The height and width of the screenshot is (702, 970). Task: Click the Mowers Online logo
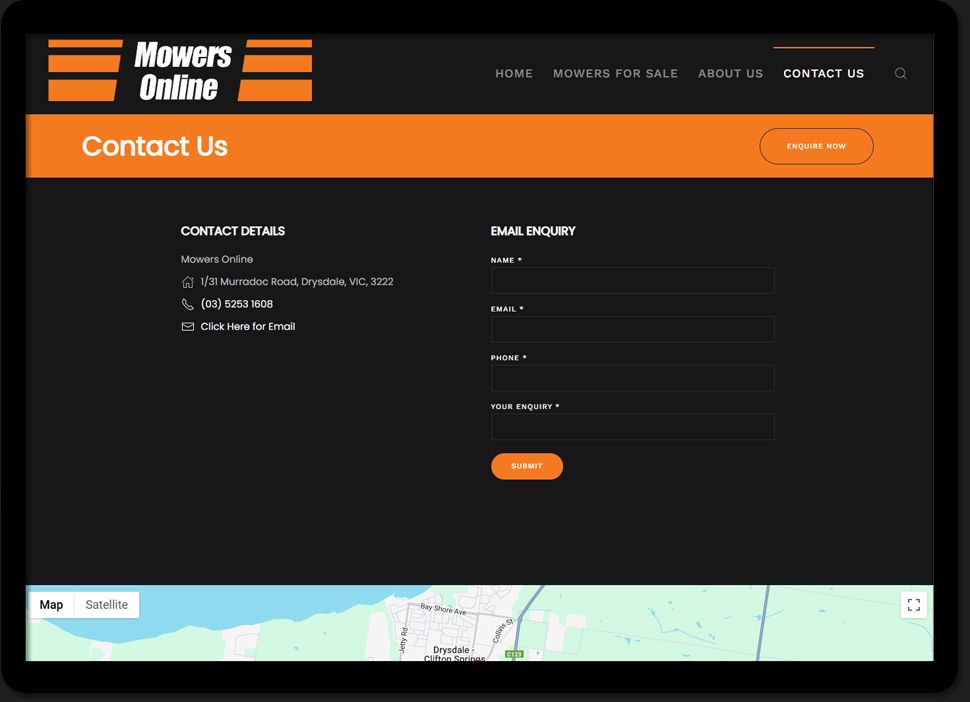(180, 71)
